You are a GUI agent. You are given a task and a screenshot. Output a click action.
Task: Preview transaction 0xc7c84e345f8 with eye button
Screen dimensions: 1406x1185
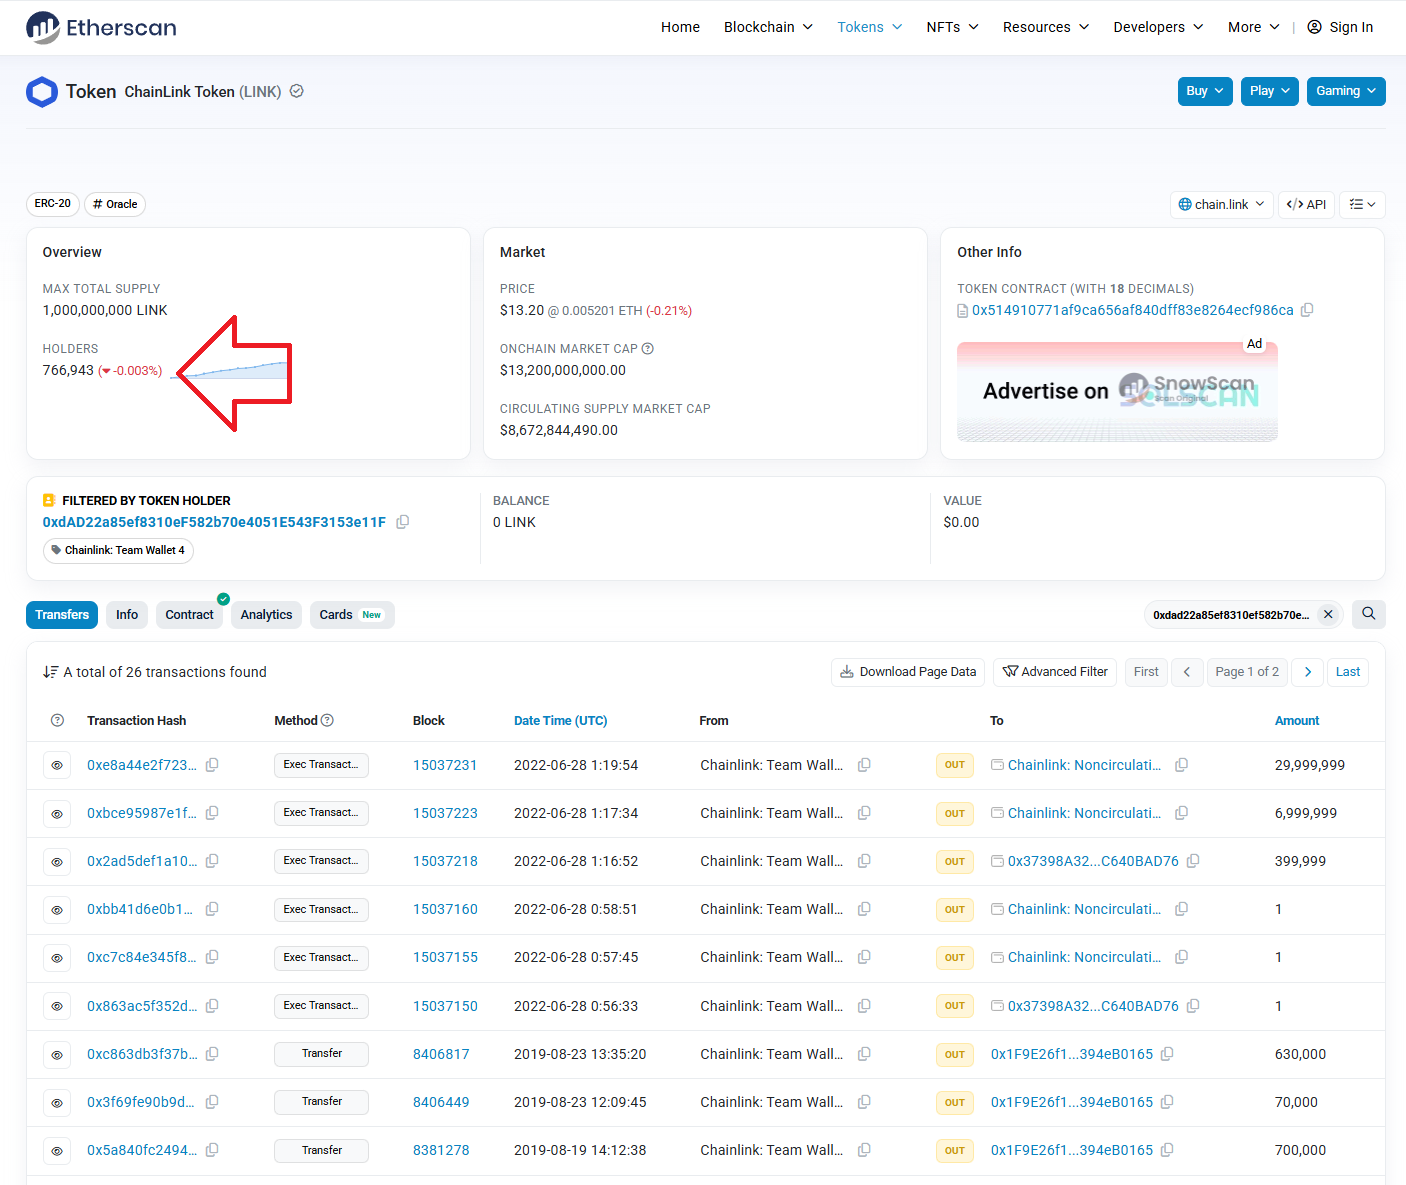57,958
